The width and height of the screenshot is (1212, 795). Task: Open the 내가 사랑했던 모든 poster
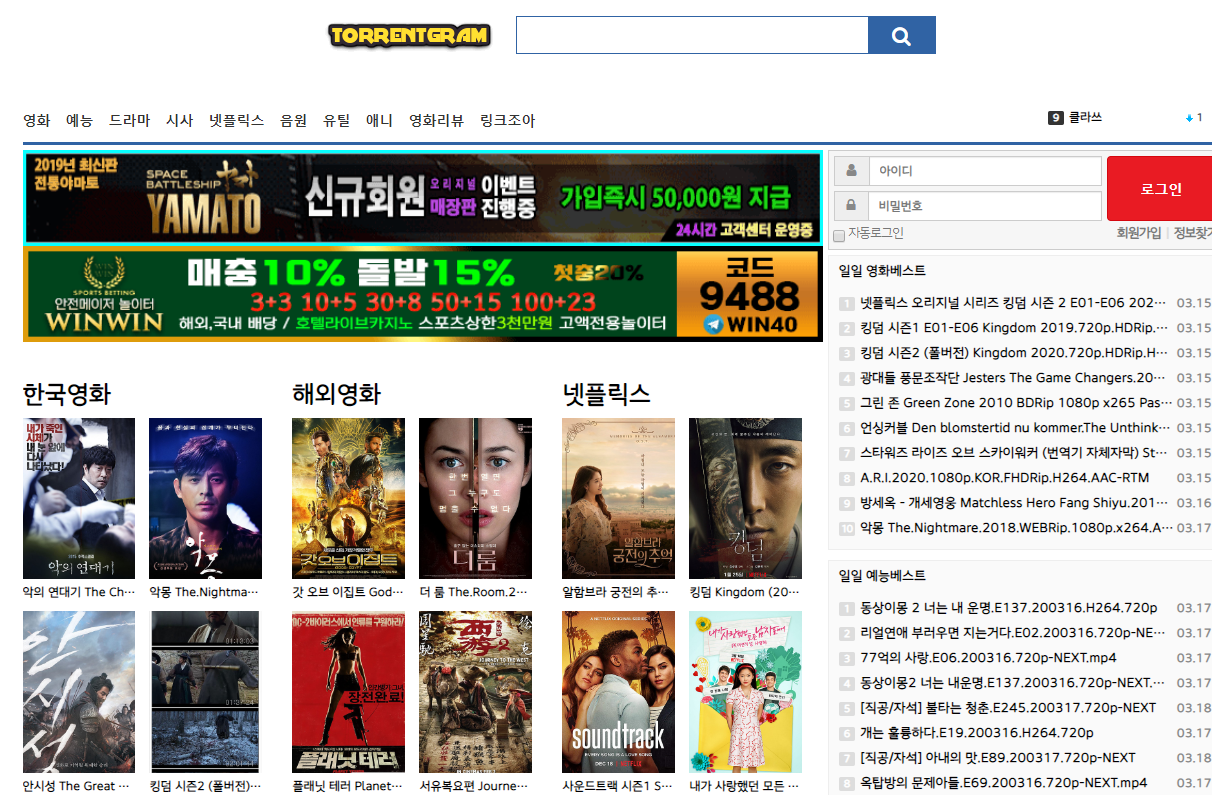(x=746, y=692)
